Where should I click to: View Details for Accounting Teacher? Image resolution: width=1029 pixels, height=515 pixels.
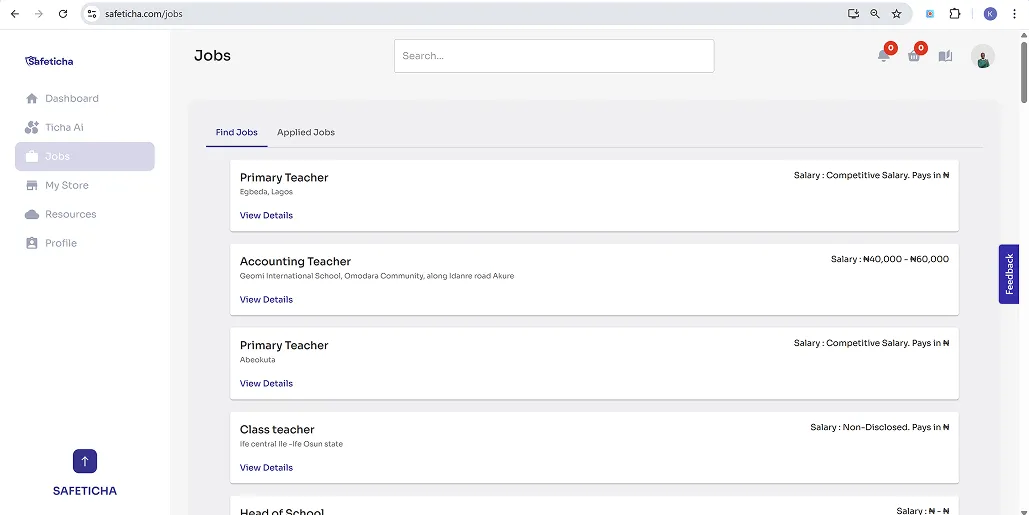266,299
